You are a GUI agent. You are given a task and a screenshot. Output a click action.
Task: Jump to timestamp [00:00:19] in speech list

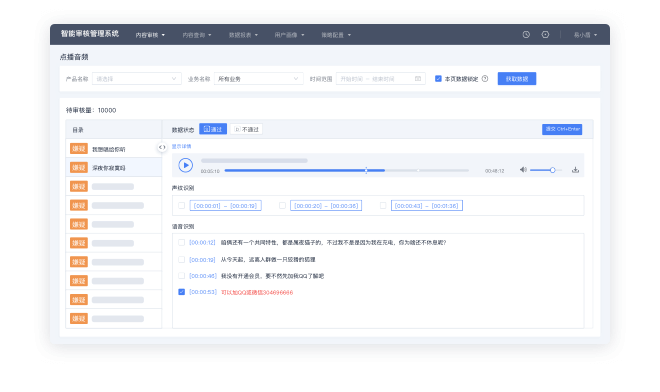202,259
